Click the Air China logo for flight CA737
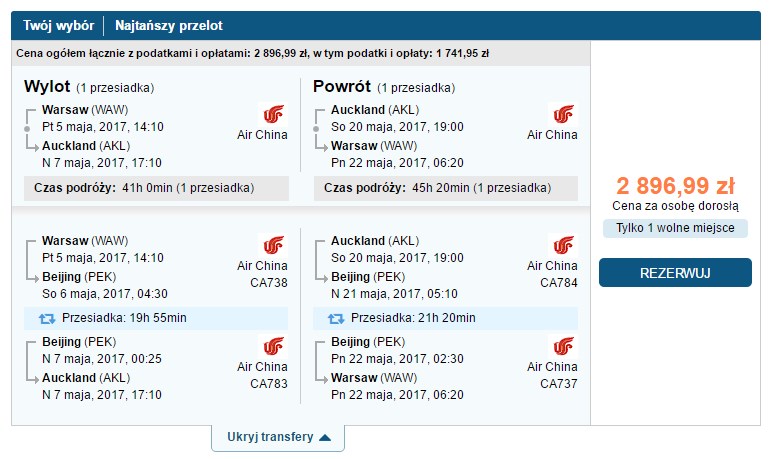The image size is (772, 459). coord(563,346)
